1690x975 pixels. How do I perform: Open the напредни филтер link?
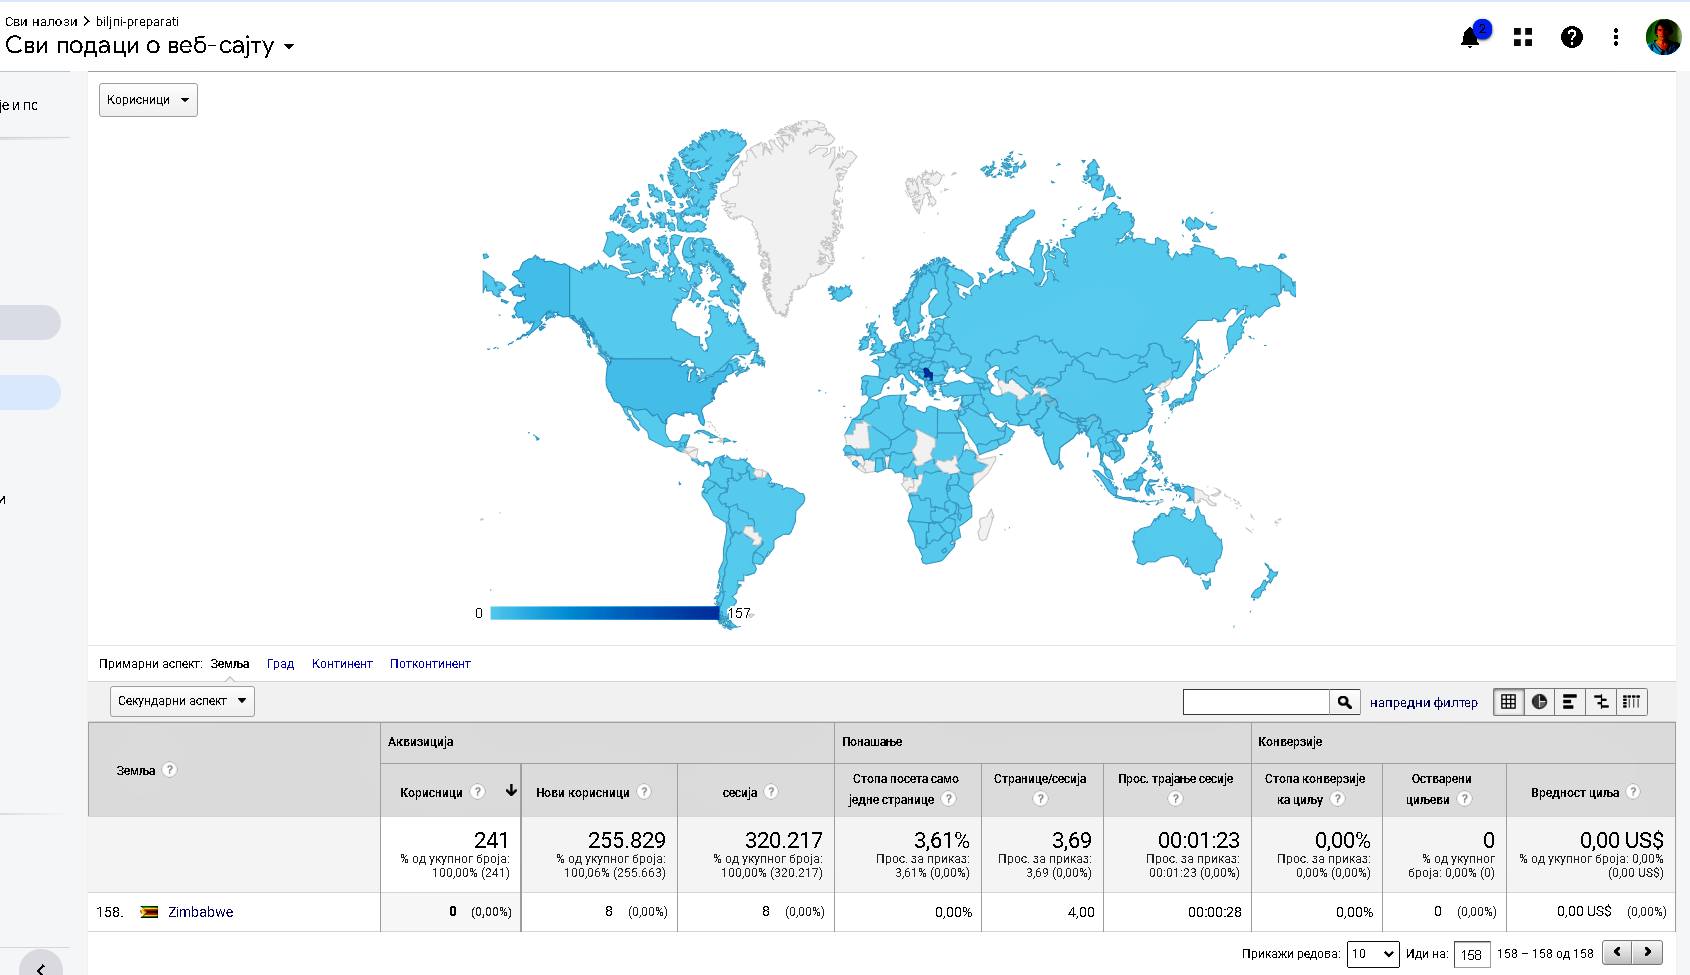pos(1423,703)
